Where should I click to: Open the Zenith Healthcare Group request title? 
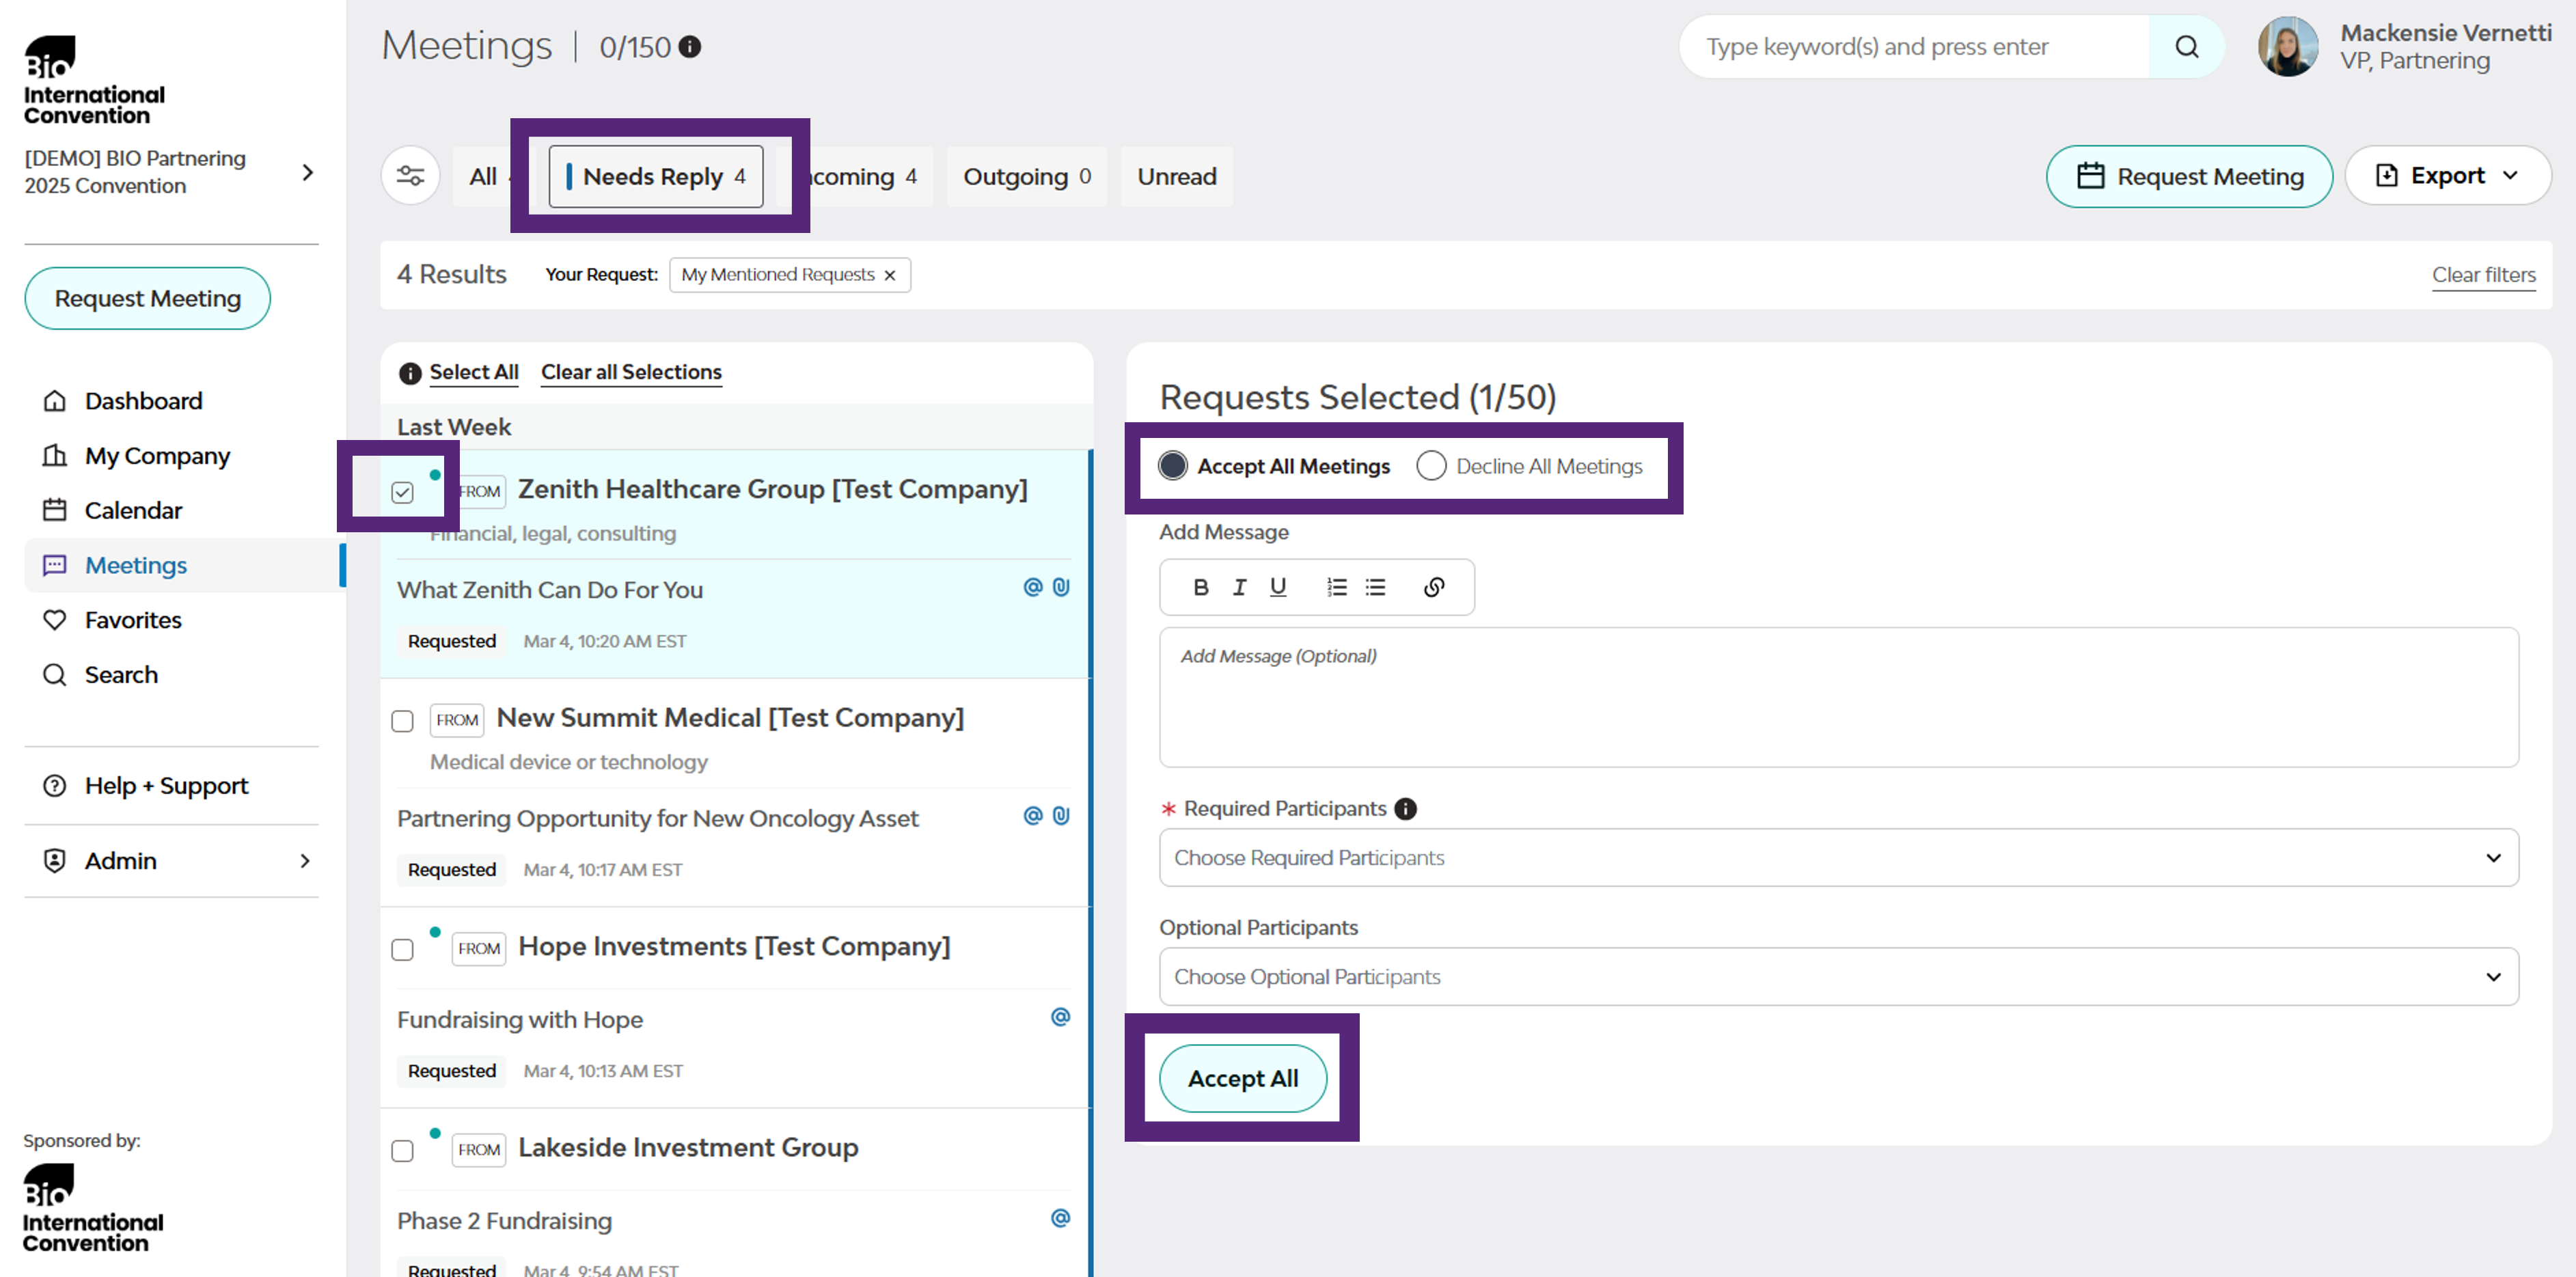point(772,489)
